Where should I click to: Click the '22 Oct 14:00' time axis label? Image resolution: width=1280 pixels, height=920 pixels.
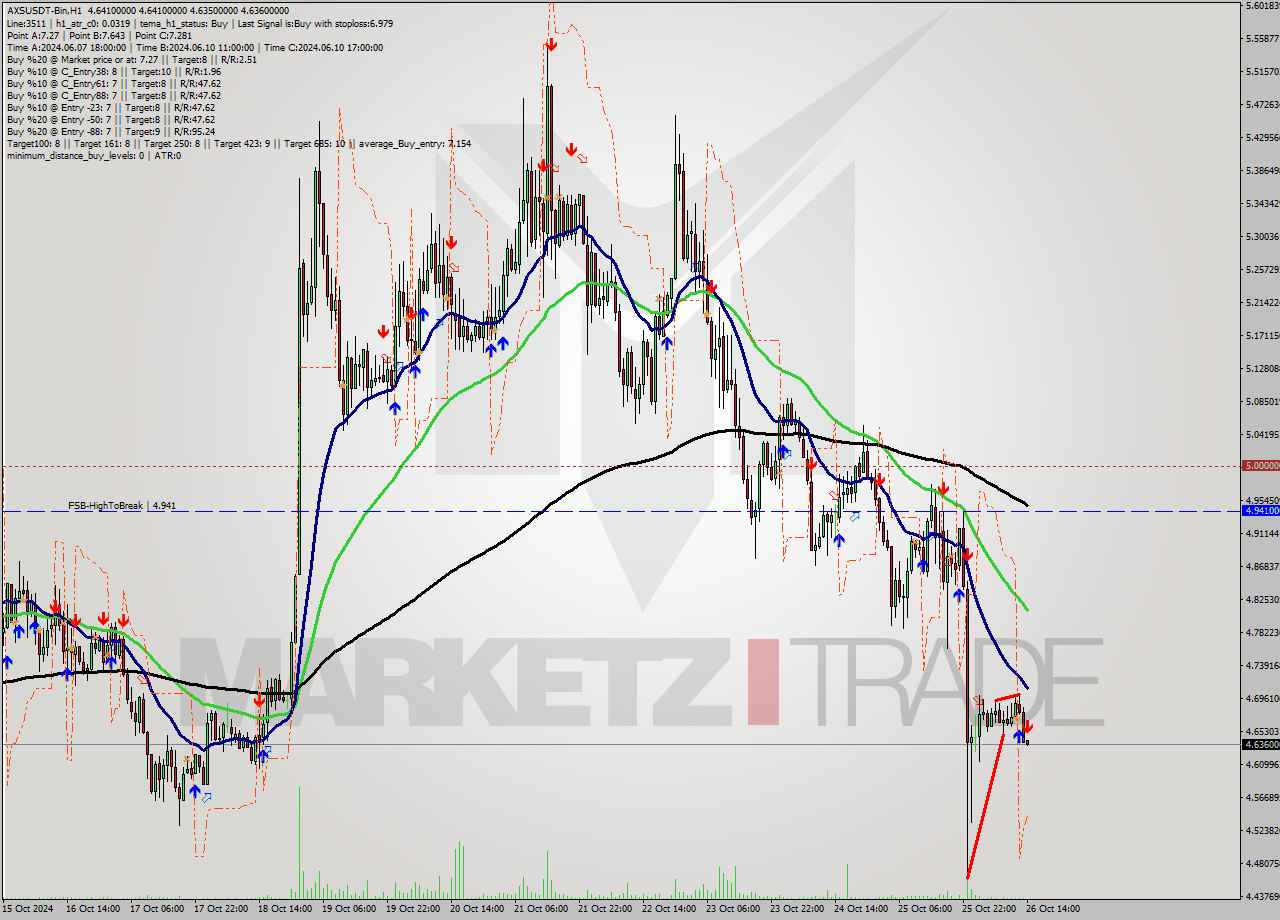[668, 909]
